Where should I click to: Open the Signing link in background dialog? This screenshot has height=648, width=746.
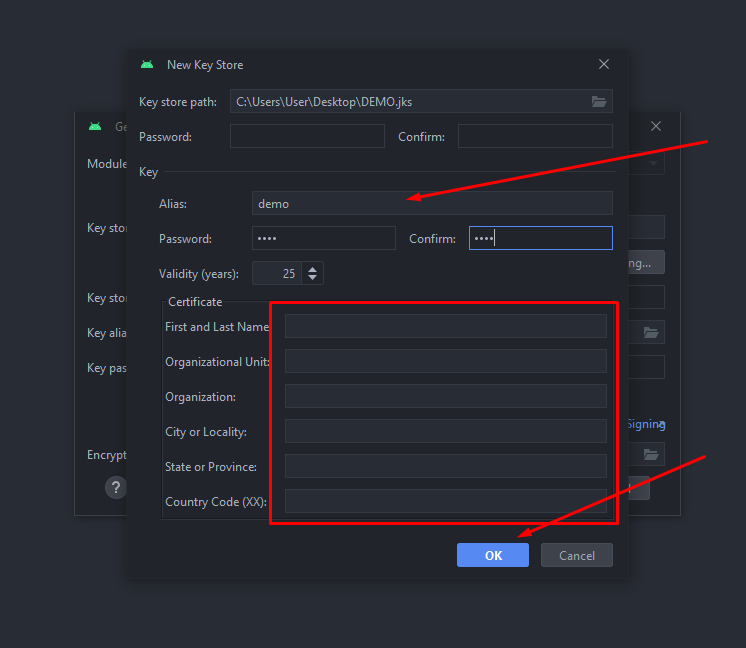[x=646, y=424]
